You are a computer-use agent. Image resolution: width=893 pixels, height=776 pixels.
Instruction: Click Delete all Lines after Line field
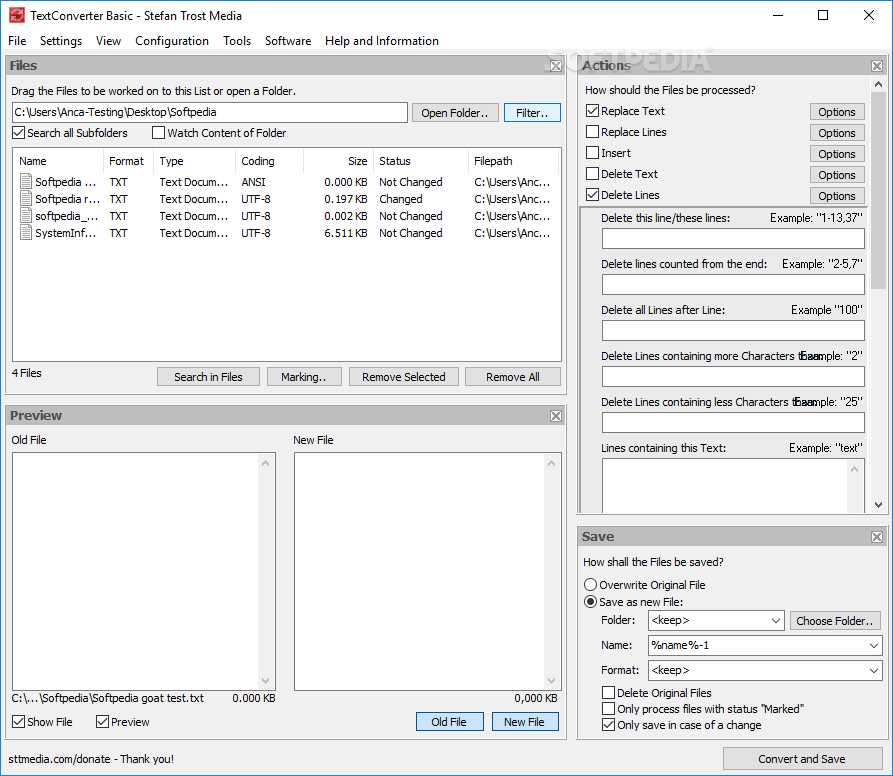pos(733,331)
